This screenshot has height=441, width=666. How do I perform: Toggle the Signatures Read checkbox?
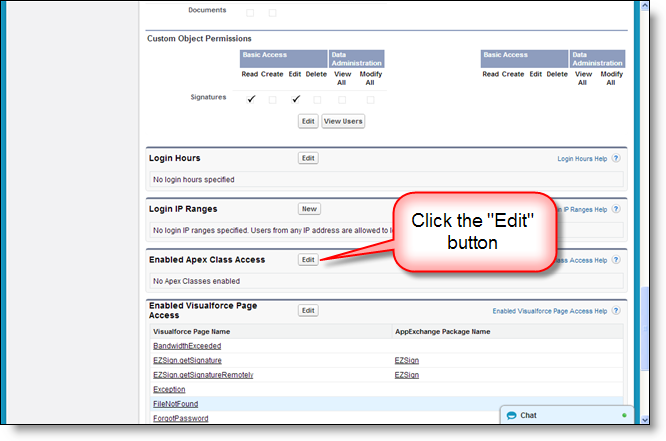click(x=251, y=99)
